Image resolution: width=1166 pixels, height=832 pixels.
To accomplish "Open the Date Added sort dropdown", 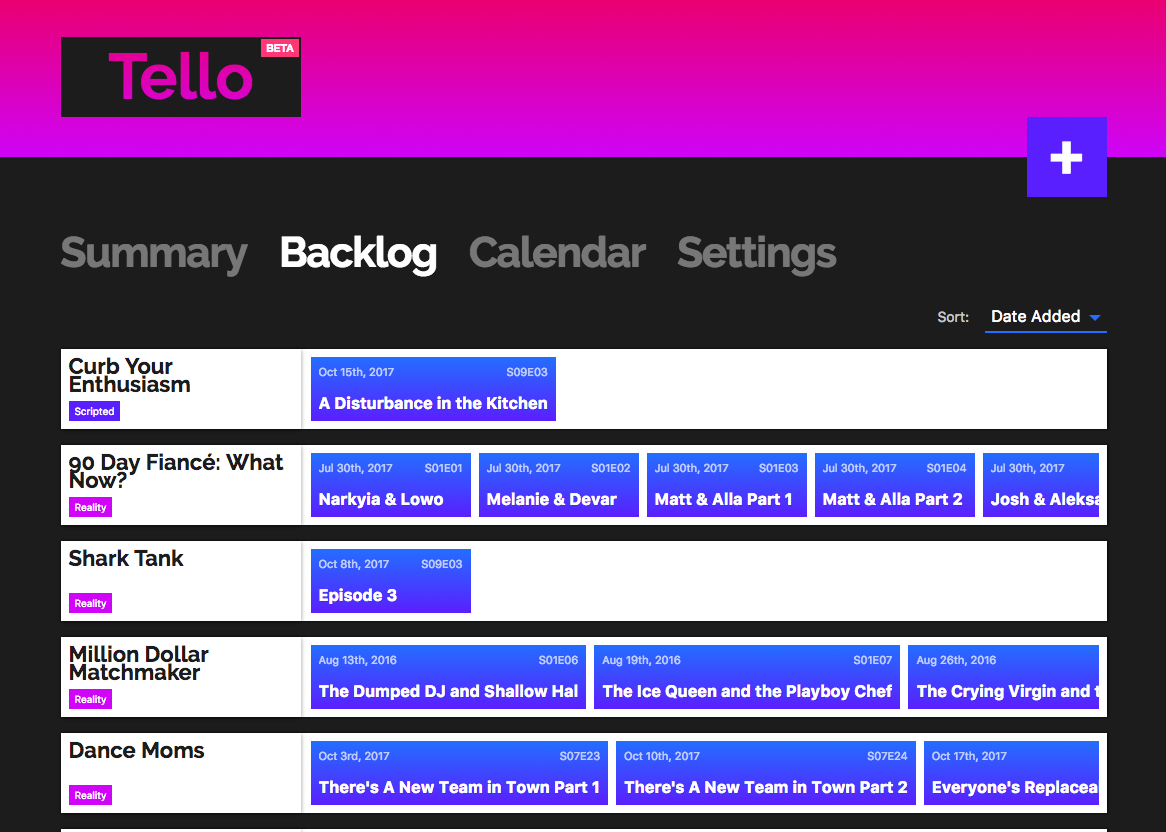I will pos(1034,316).
